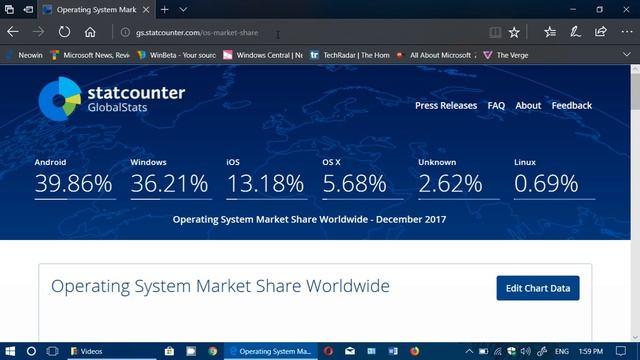Open clock showing 1:59 PM

(x=591, y=351)
